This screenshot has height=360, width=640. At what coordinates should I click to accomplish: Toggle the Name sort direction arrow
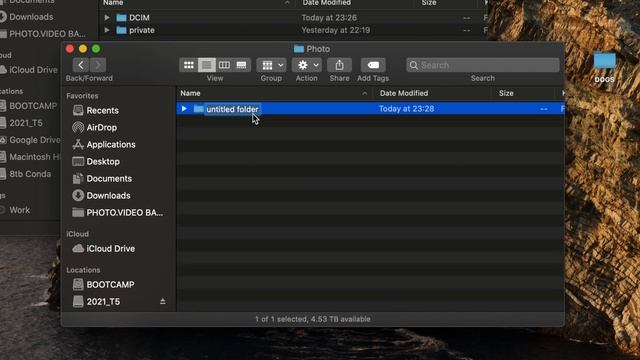point(364,93)
